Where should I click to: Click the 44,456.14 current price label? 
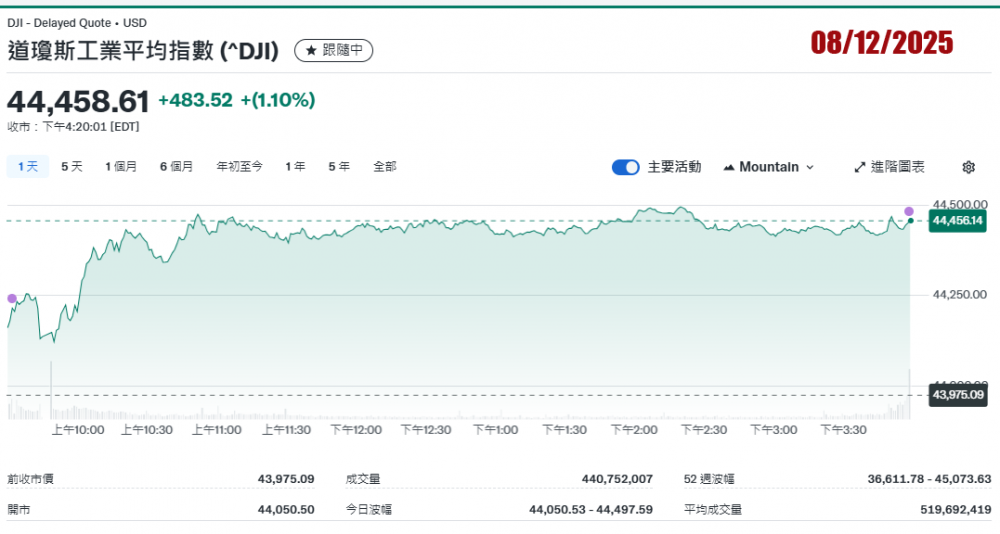point(957,221)
